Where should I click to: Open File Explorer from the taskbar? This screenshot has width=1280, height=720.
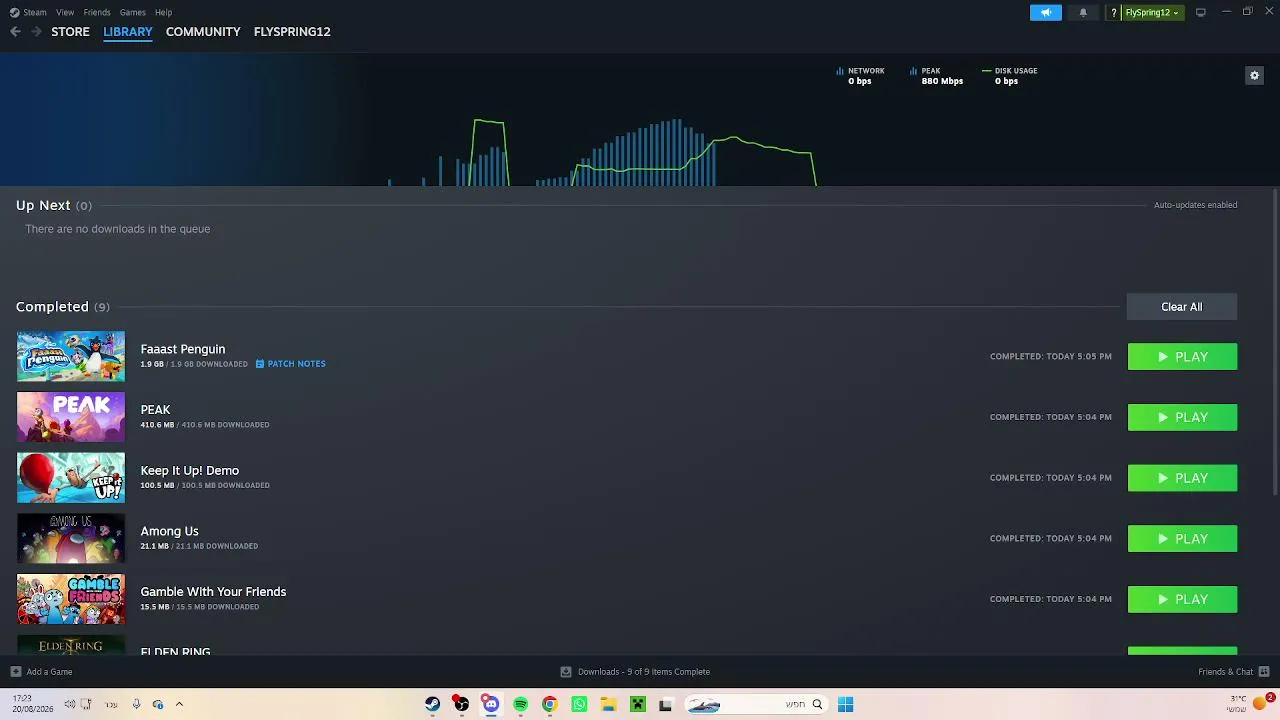pos(608,704)
